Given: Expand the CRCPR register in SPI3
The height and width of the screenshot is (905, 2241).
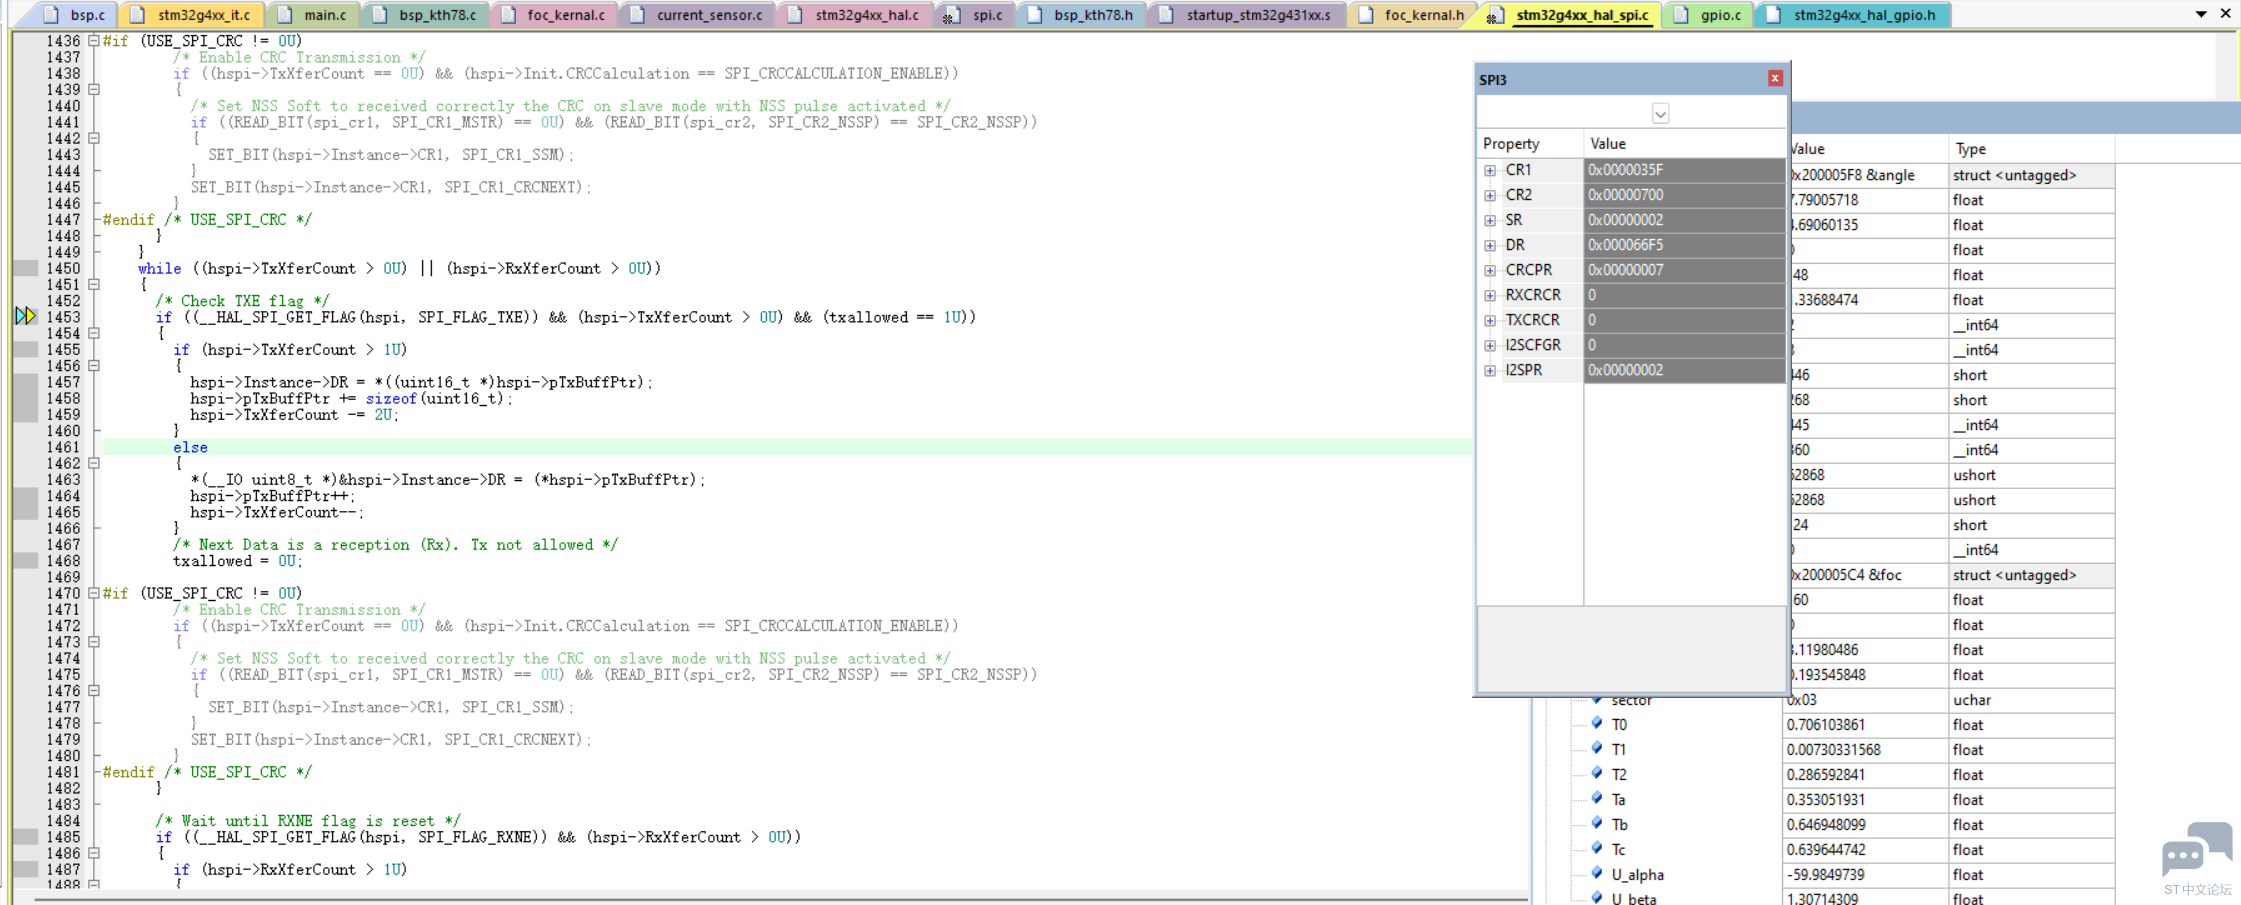Looking at the screenshot, I should [1490, 270].
